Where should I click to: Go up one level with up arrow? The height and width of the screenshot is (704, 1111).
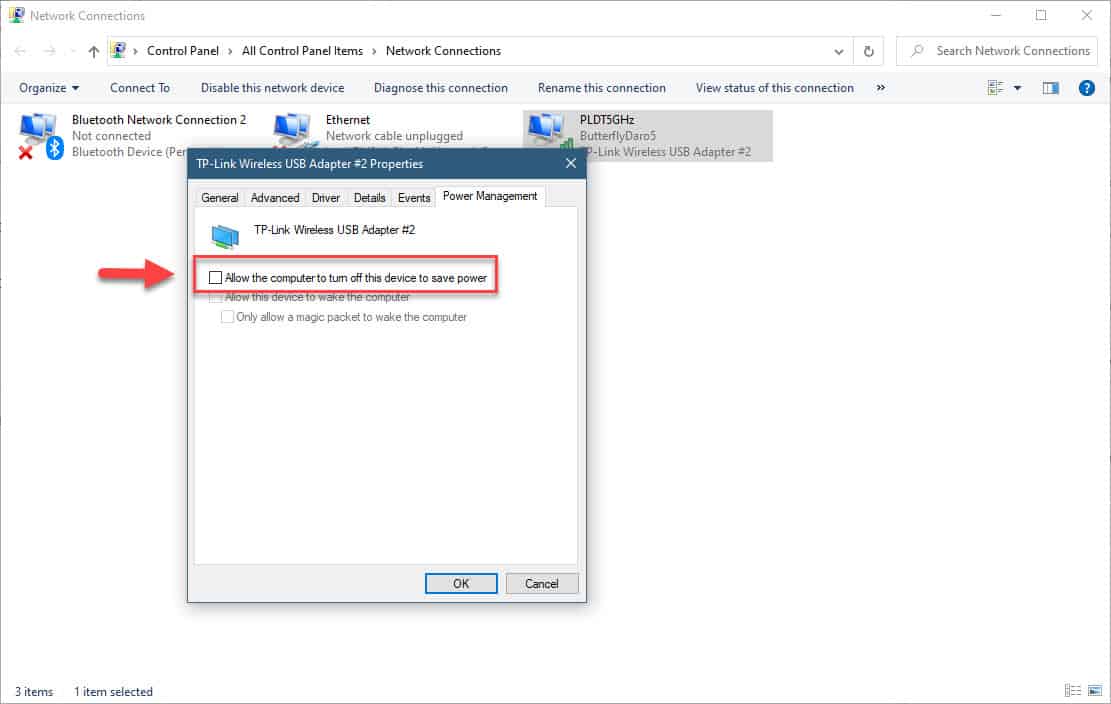click(94, 51)
